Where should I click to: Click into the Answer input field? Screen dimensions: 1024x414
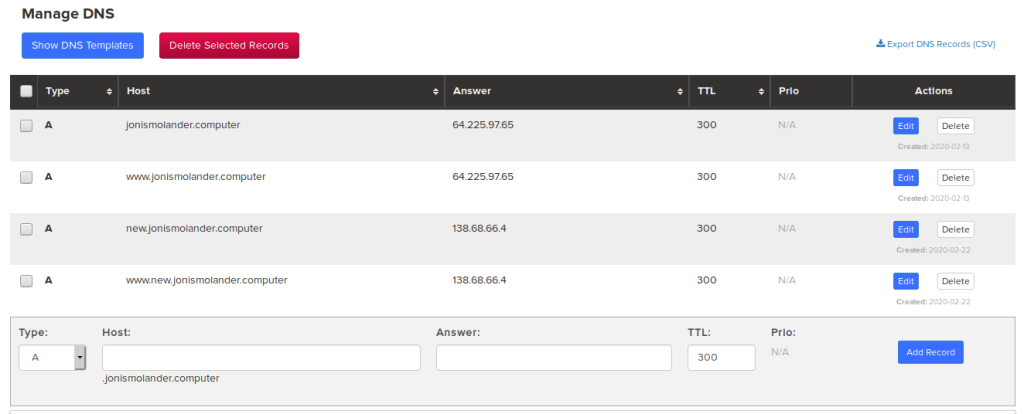(553, 358)
